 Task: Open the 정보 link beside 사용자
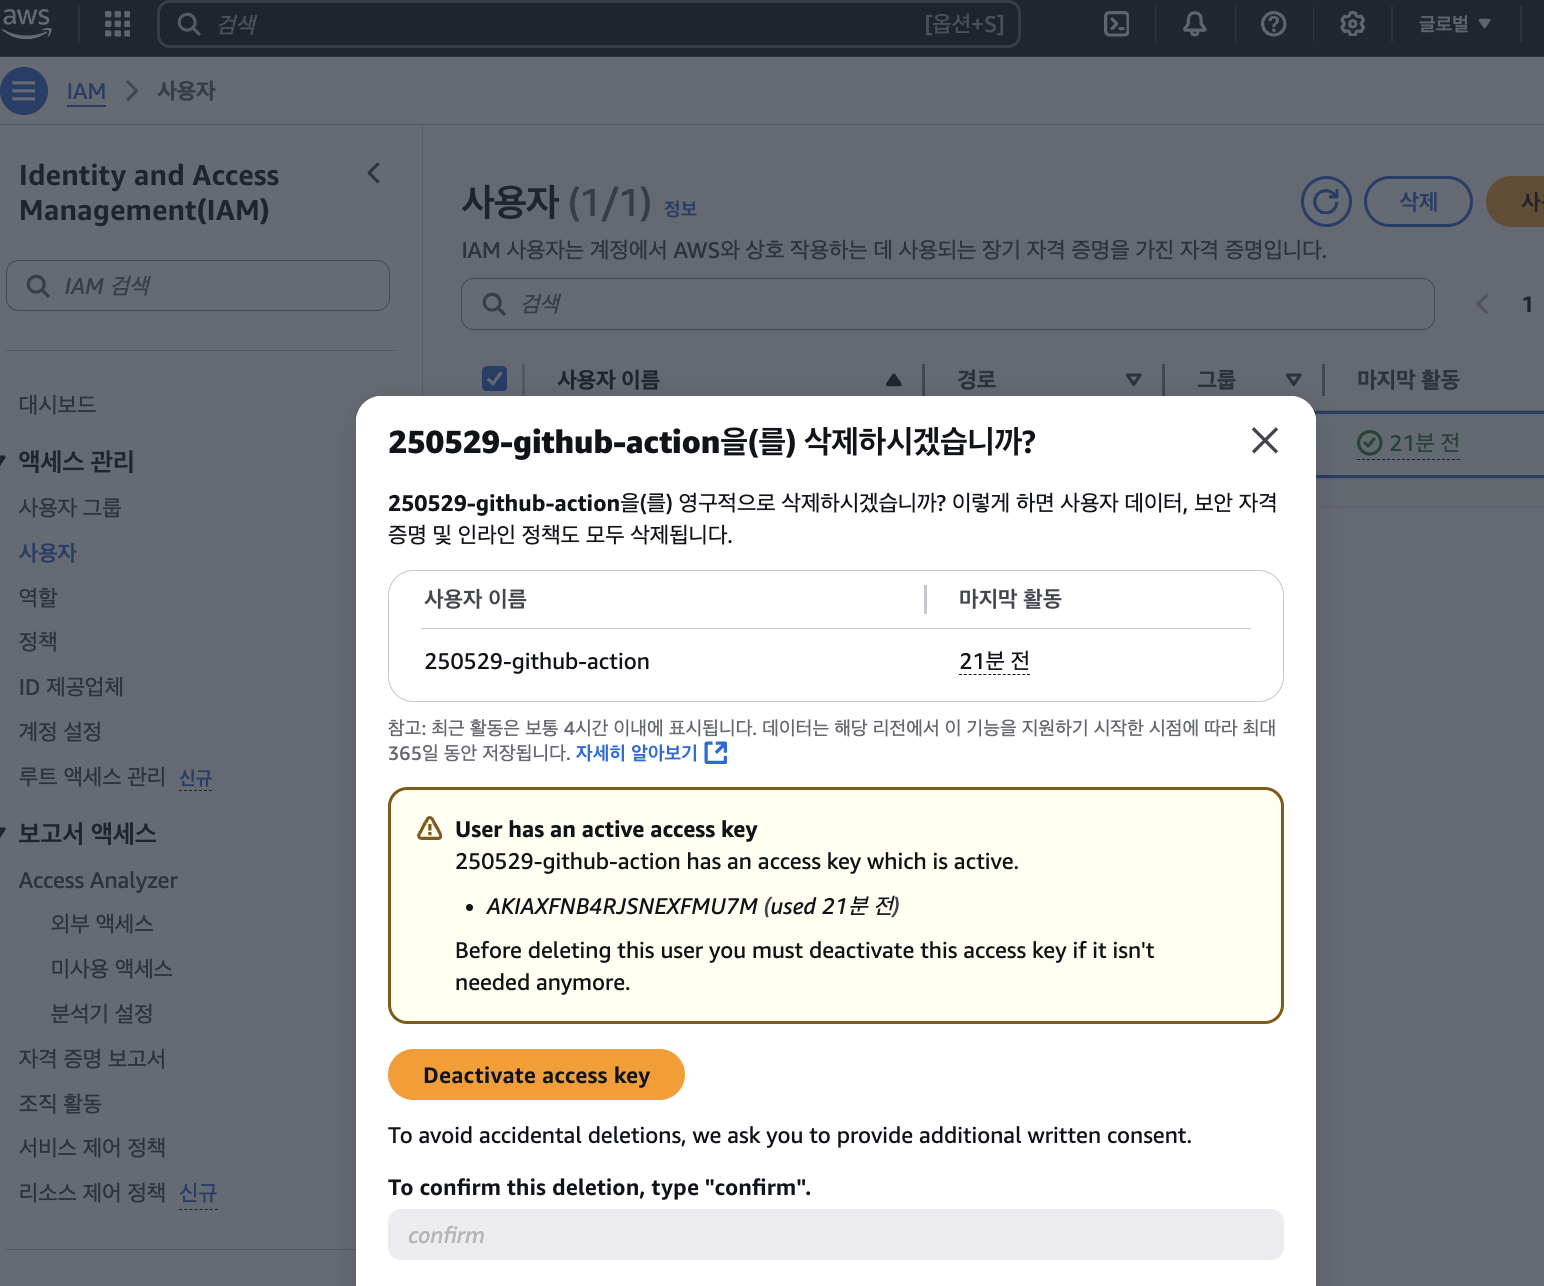pos(680,208)
